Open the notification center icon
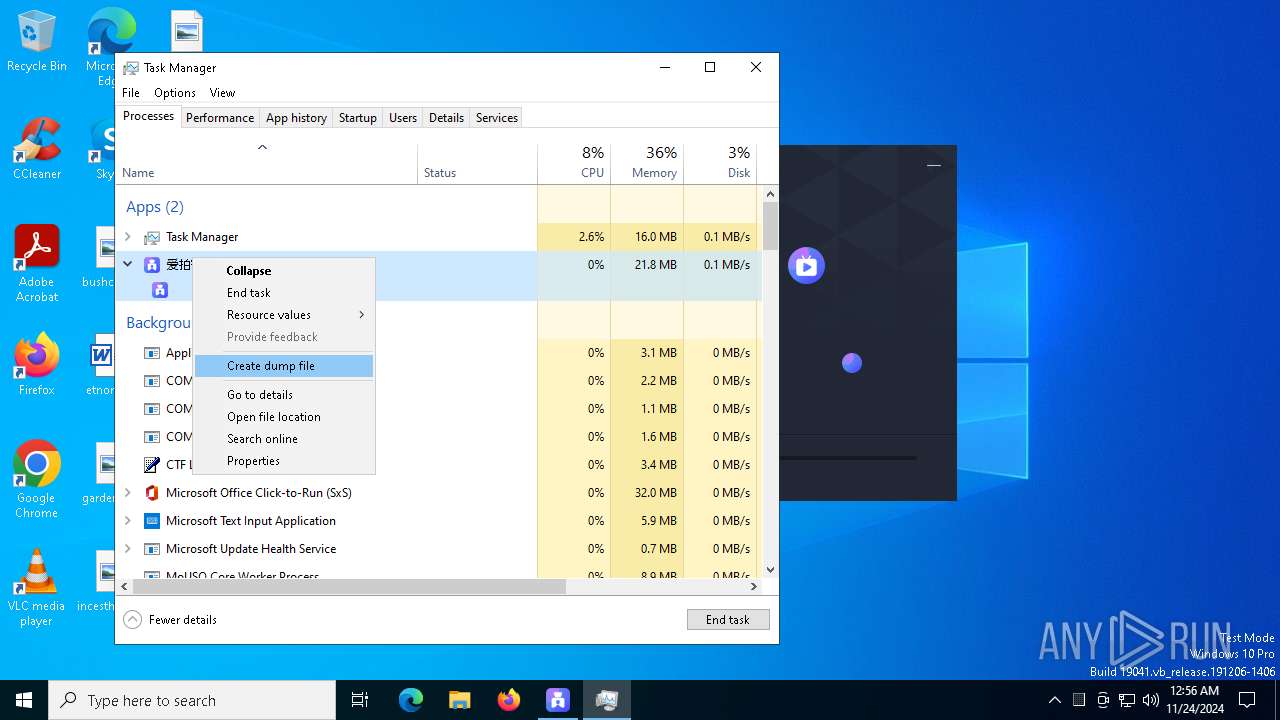 pyautogui.click(x=1247, y=700)
